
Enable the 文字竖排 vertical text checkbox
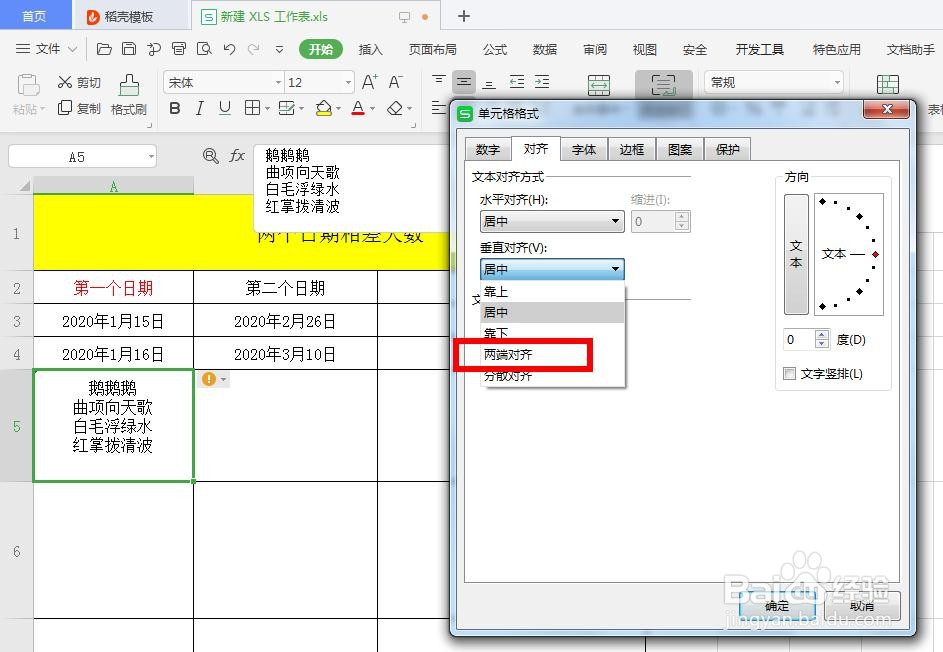pos(789,372)
